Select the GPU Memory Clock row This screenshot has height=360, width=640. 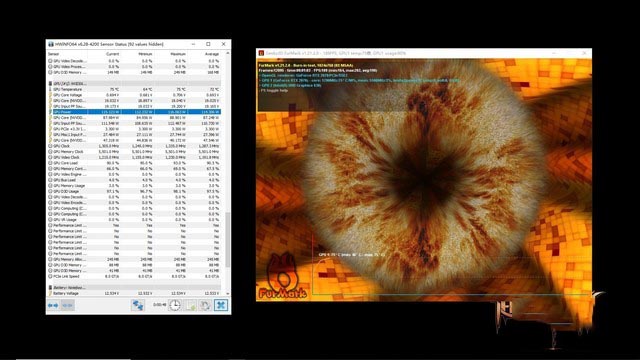coord(134,151)
